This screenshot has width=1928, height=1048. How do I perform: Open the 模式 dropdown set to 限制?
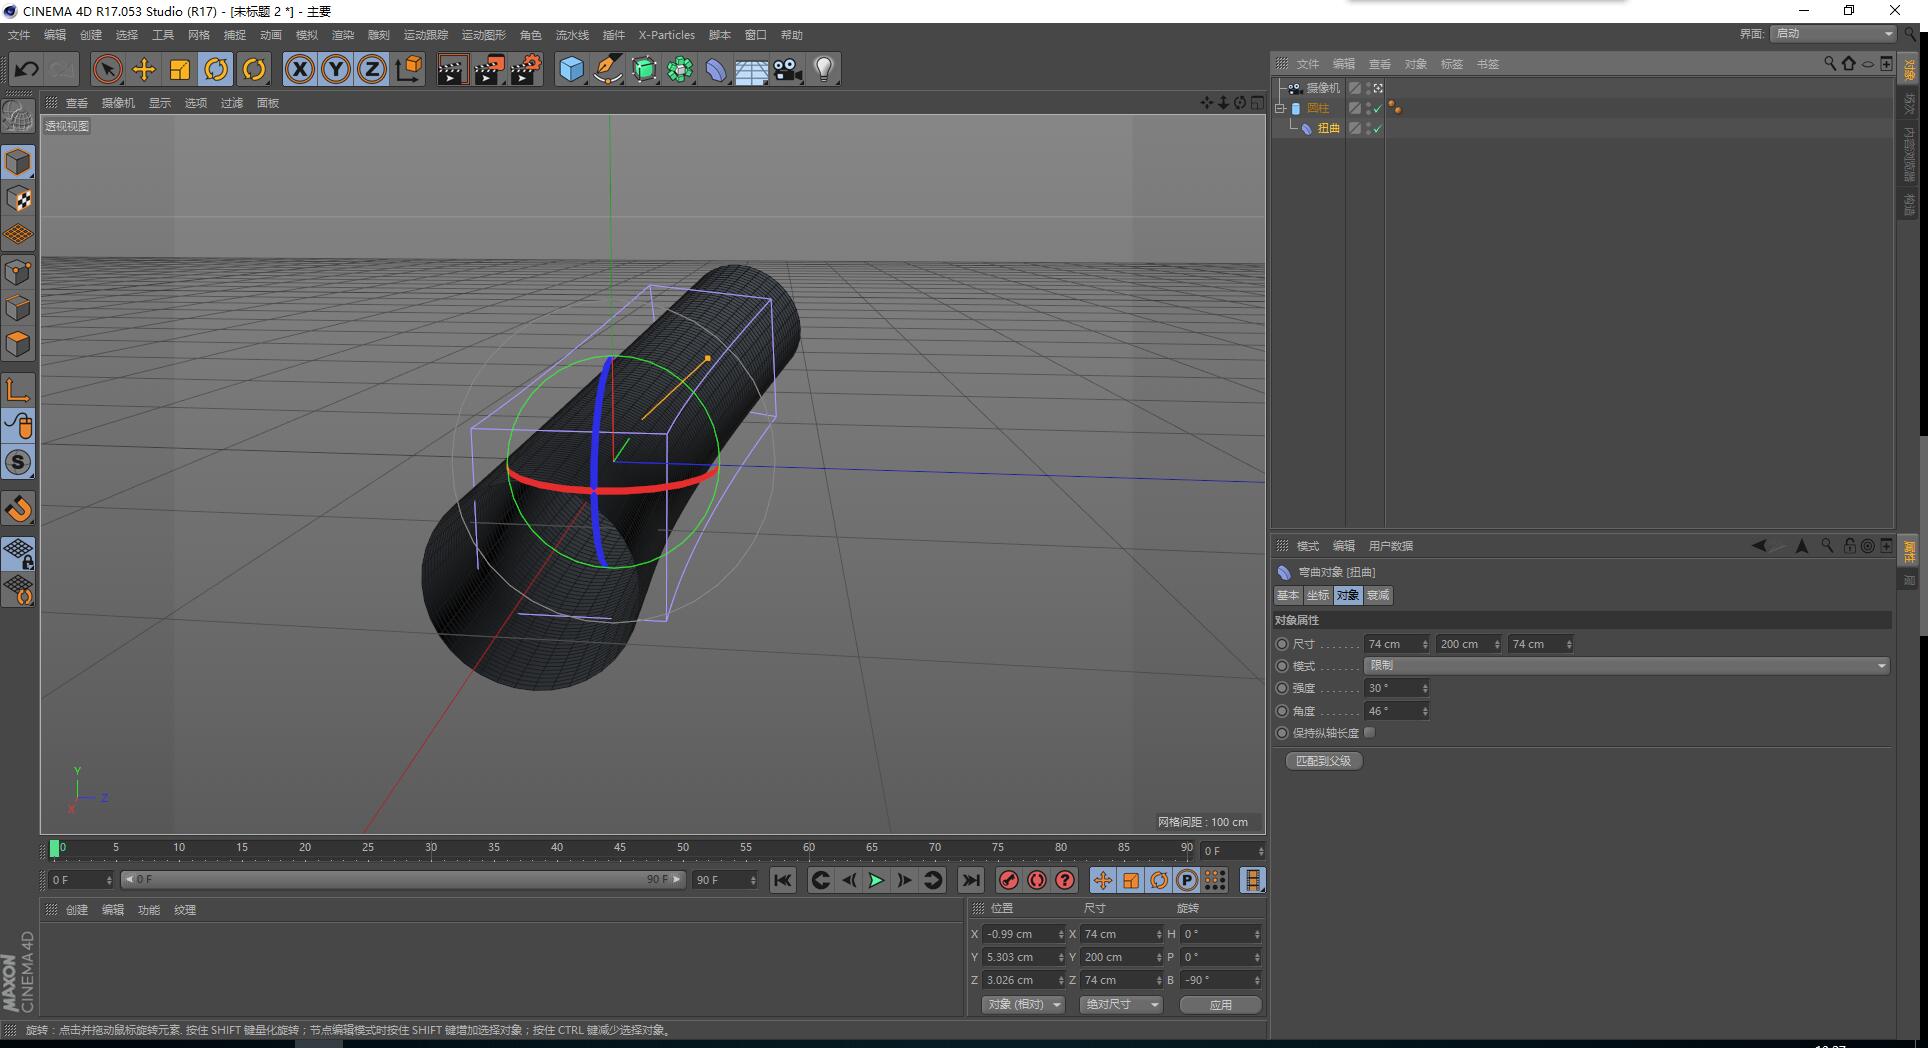(x=1627, y=666)
